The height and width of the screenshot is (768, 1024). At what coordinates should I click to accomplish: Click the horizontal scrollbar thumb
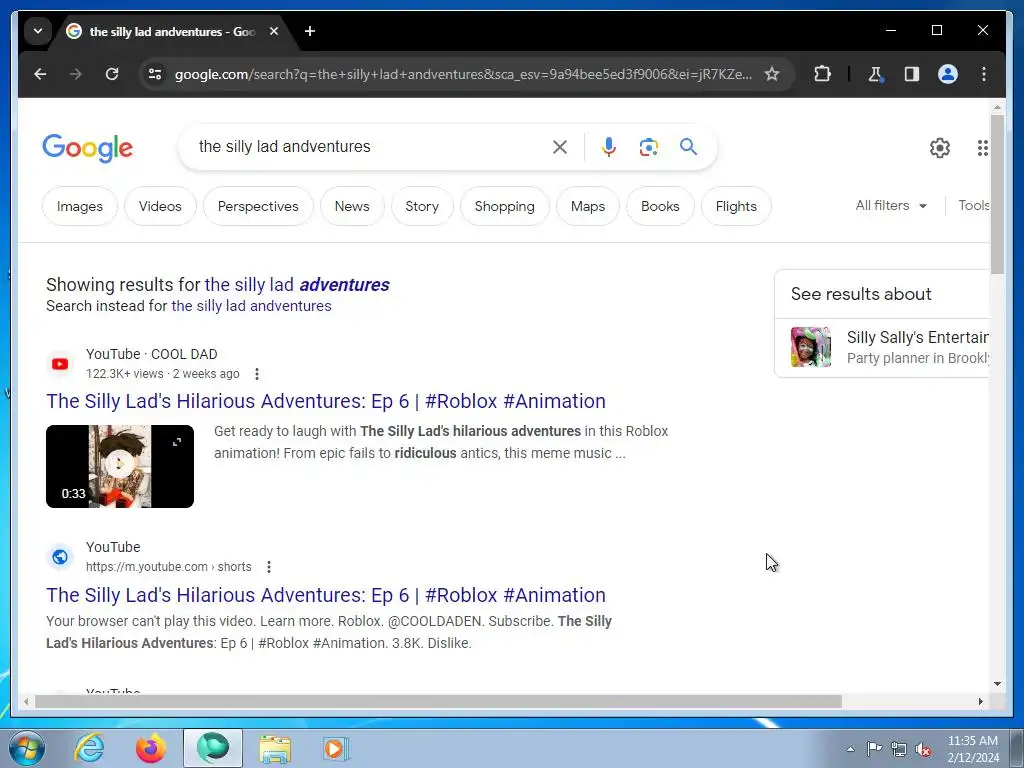coord(438,701)
